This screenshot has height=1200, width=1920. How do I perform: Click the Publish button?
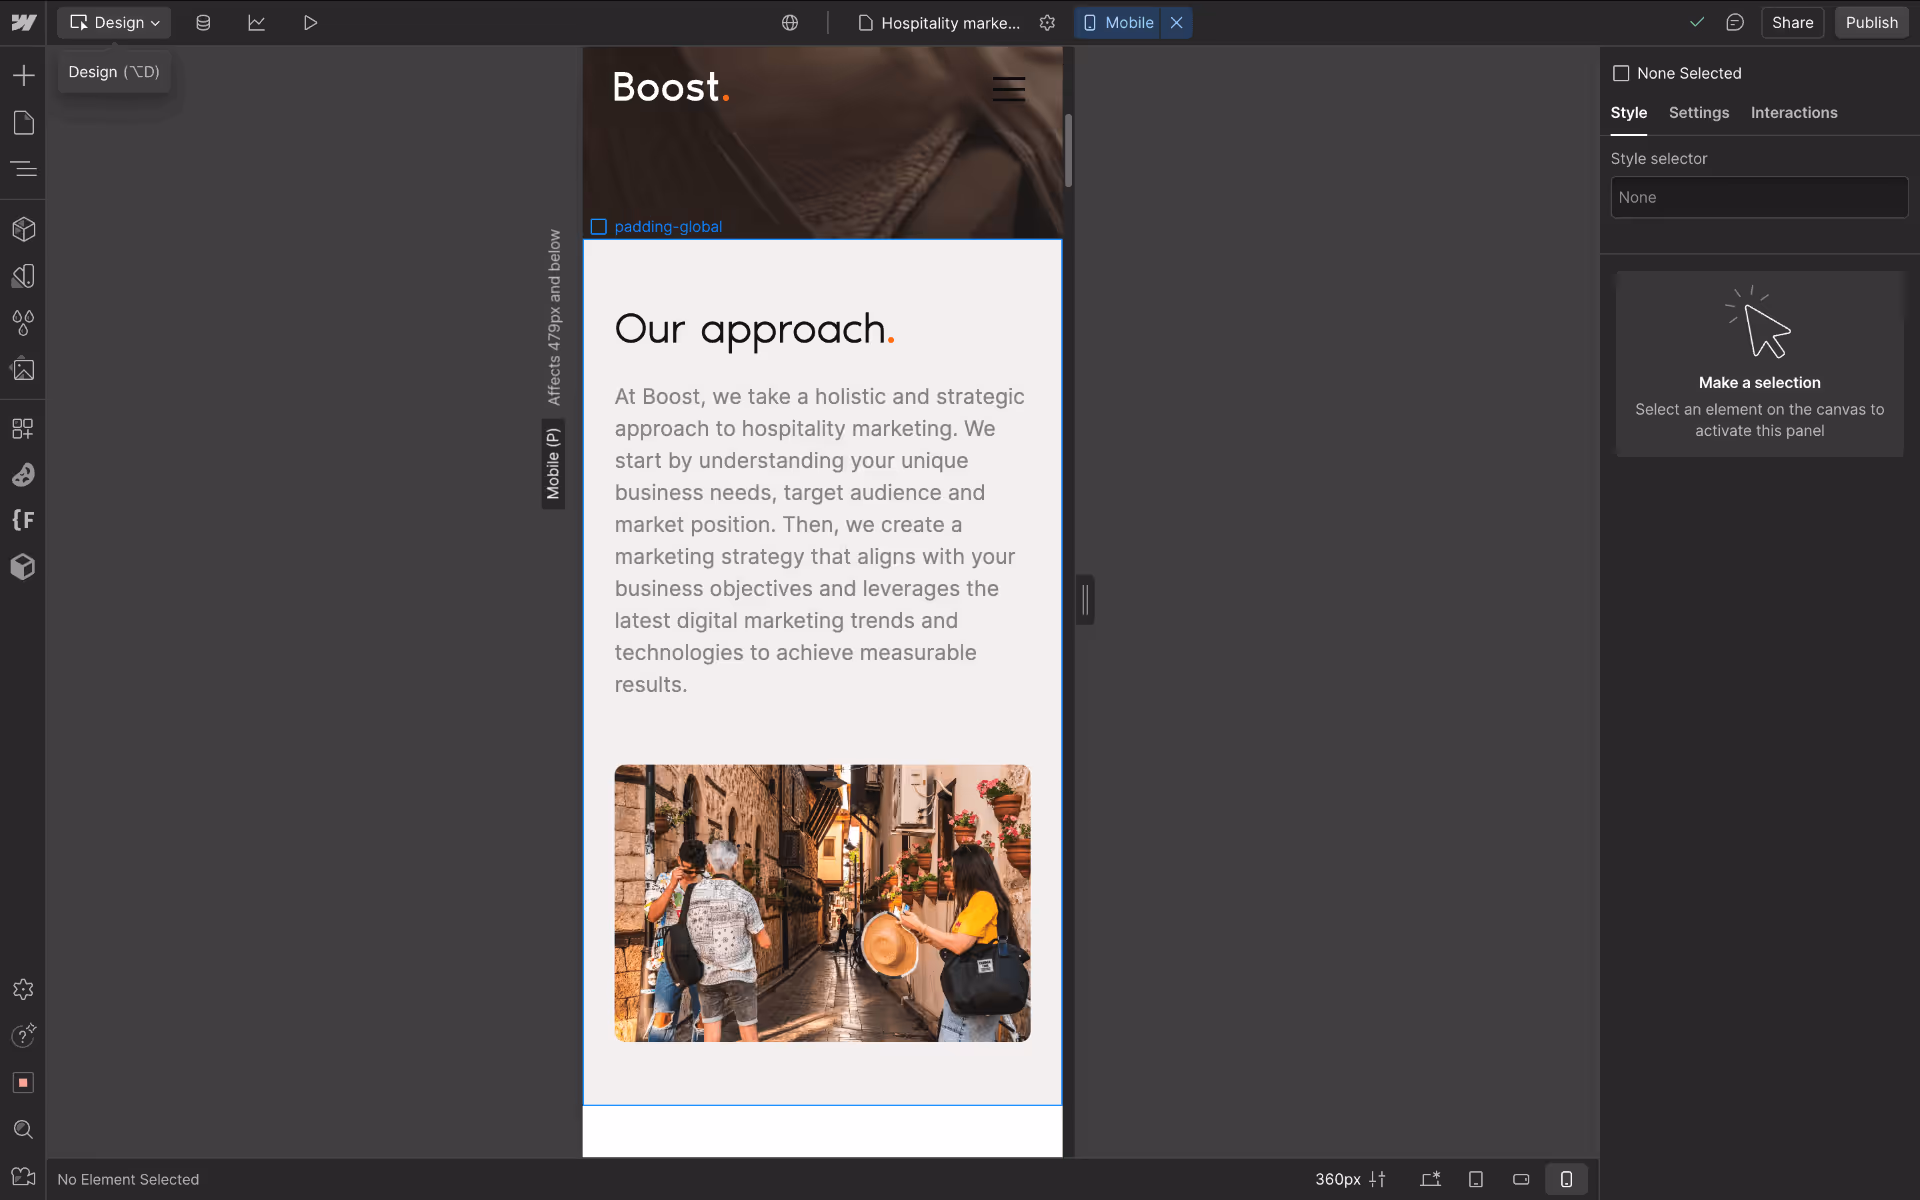[x=1871, y=22]
